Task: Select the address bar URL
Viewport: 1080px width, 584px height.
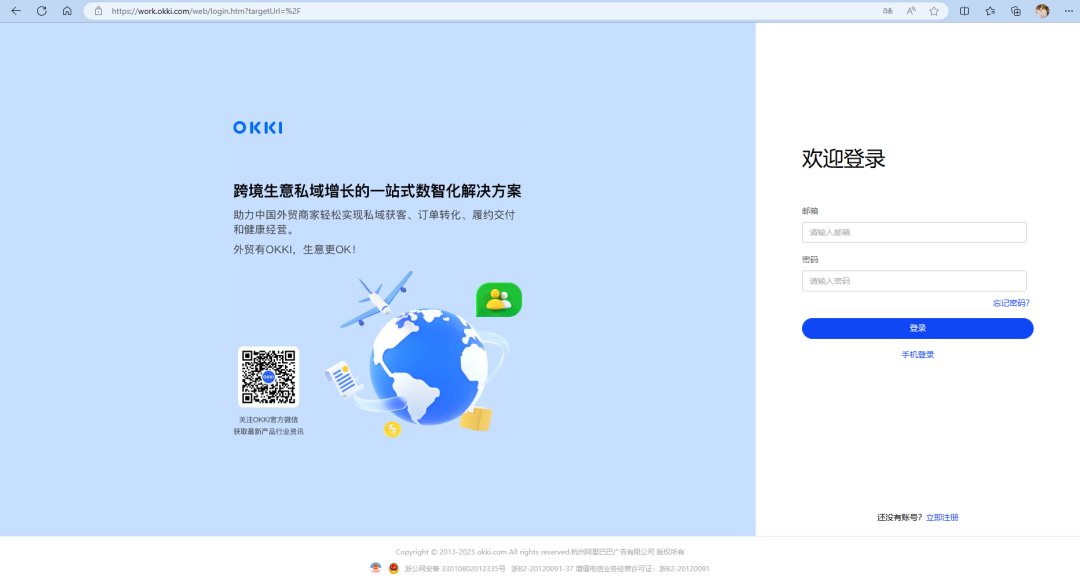Action: (206, 11)
